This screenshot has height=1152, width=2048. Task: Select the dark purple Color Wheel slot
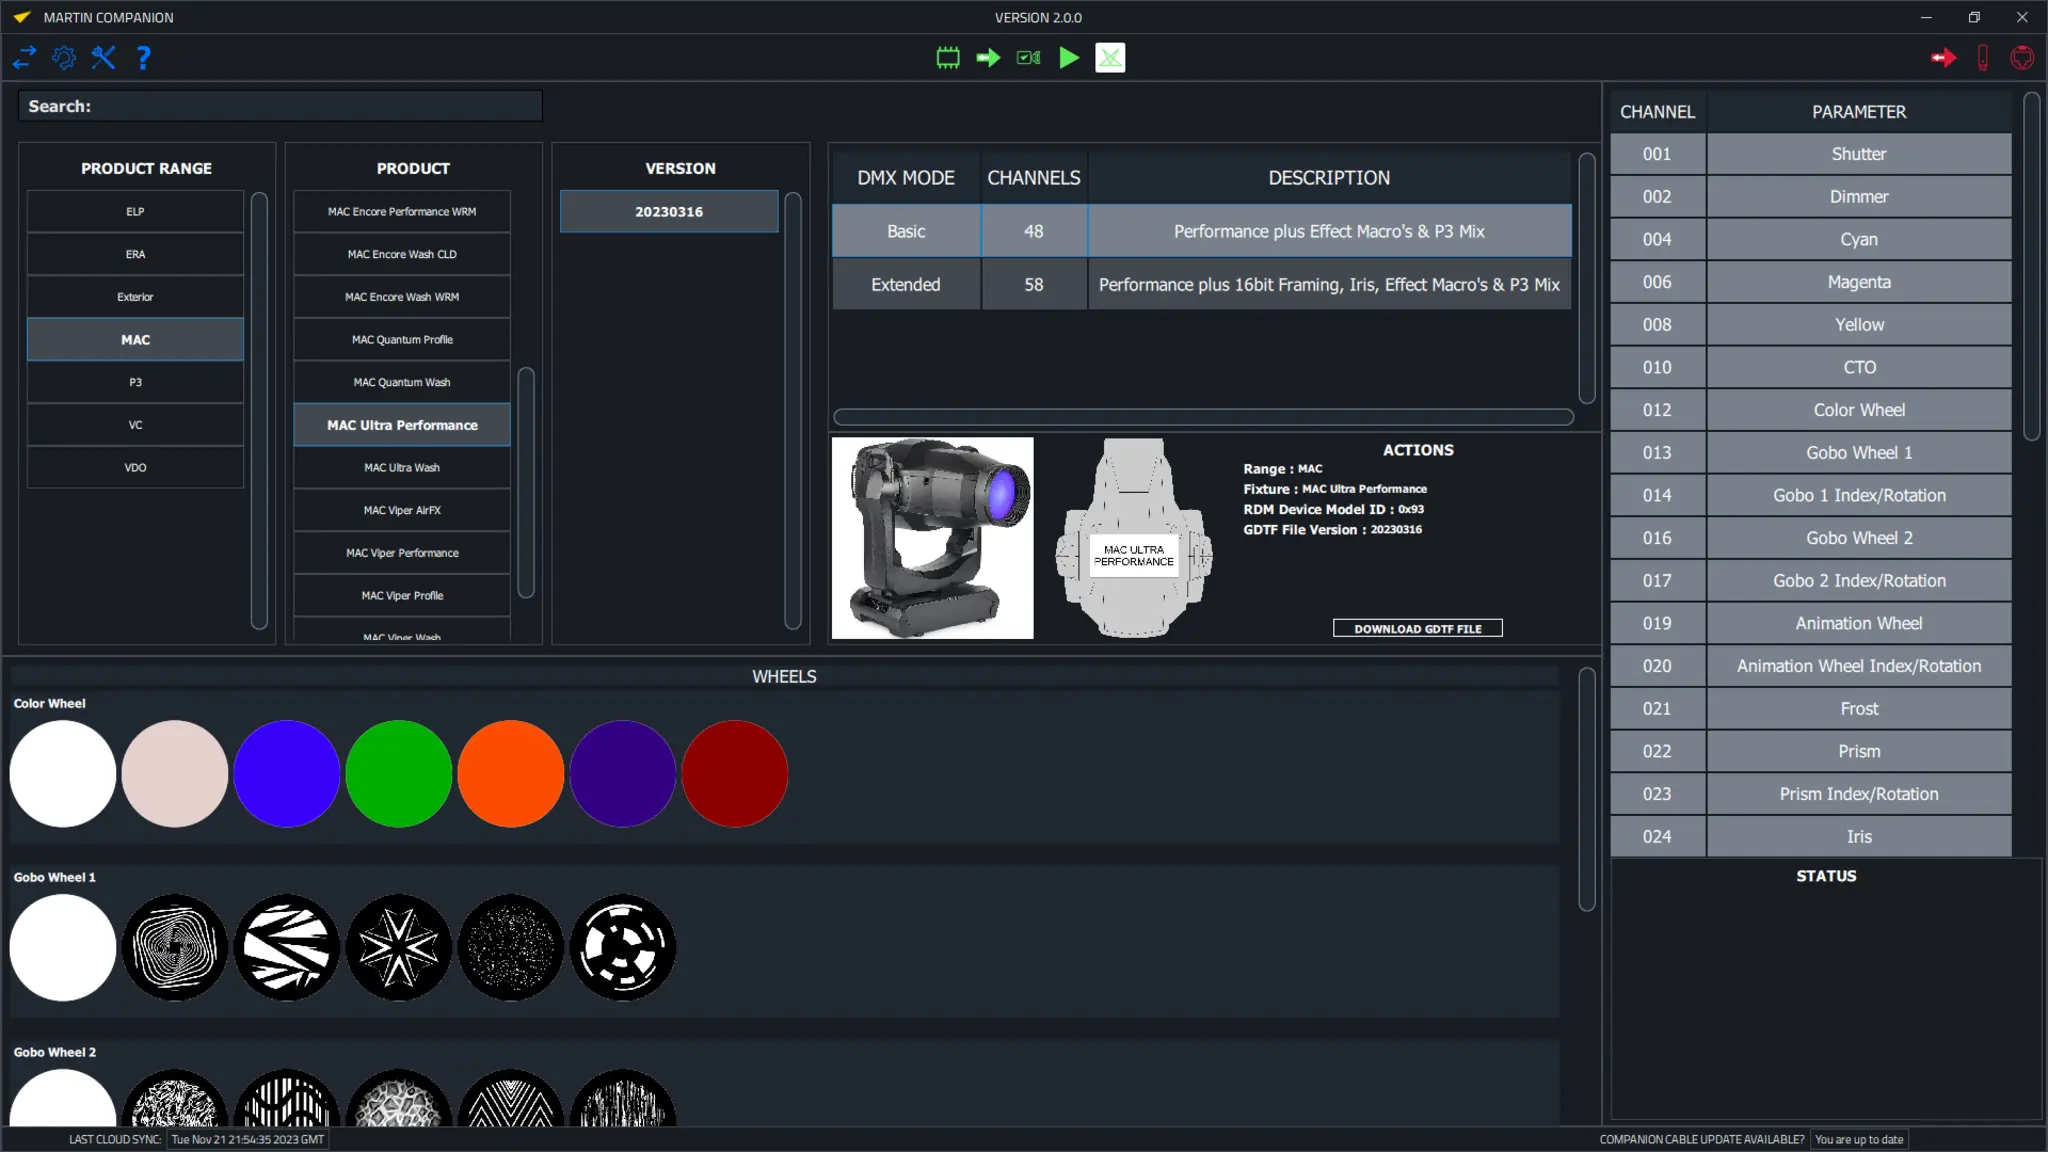[x=623, y=774]
